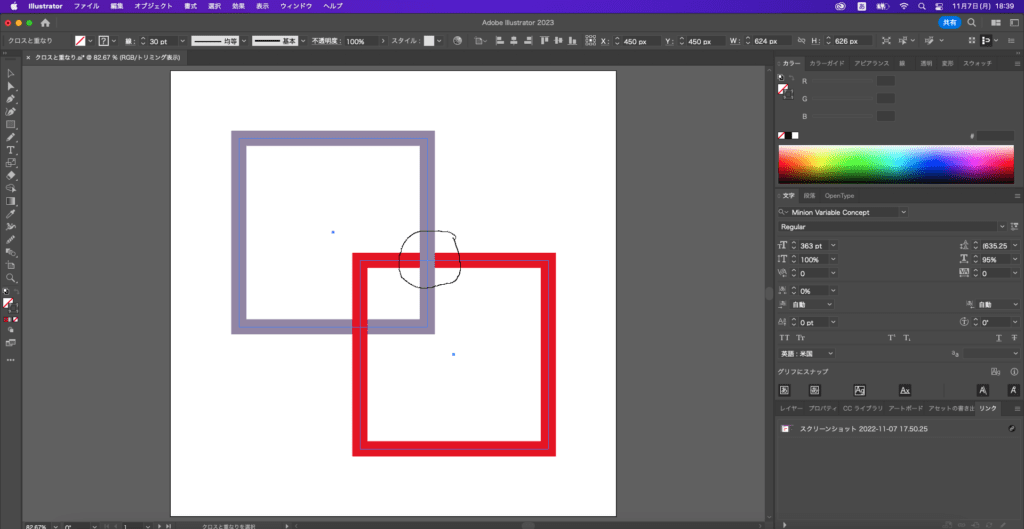Toggle All Caps (TT) text style

pos(785,338)
